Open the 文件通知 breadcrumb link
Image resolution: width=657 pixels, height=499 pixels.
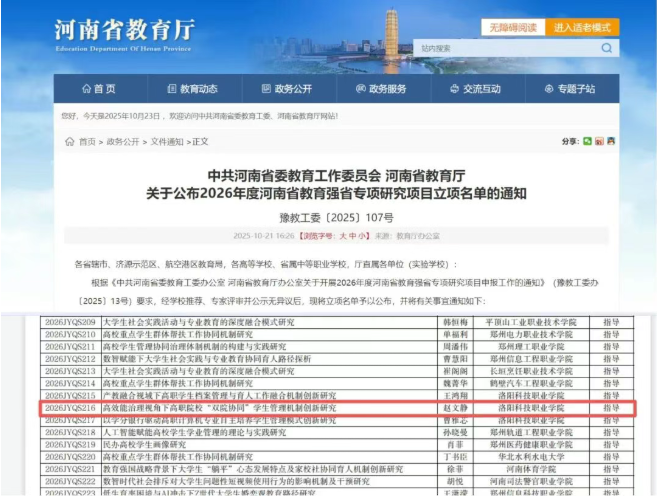(168, 142)
